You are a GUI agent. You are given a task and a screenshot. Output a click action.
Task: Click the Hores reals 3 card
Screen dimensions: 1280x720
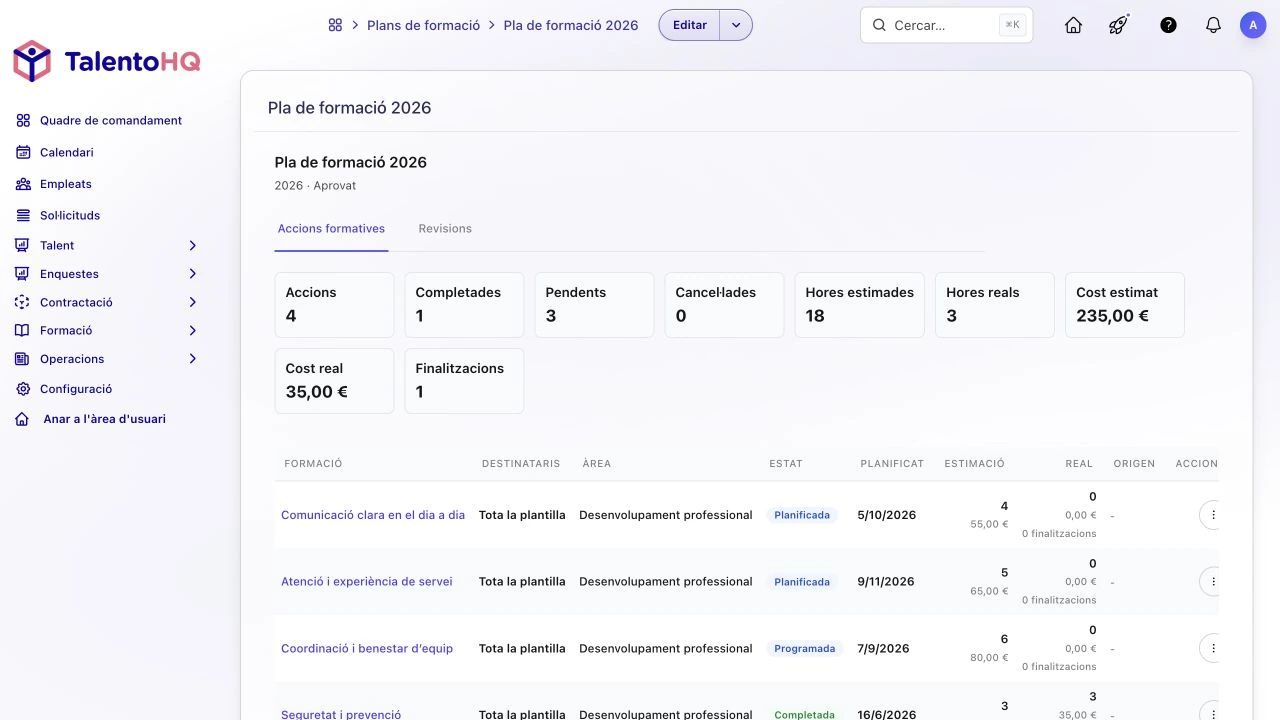point(995,305)
